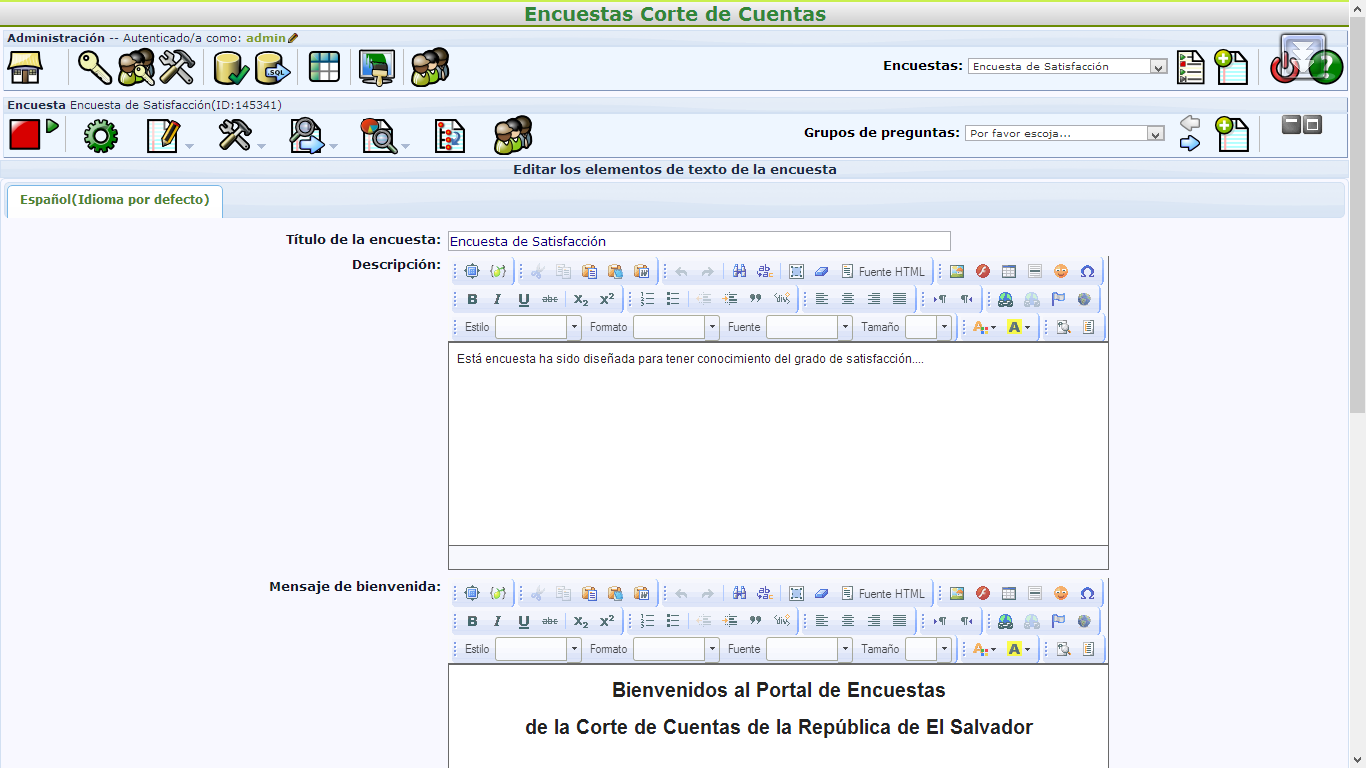Click the SQL database backup icon
Screen dimensions: 1366x768
(x=273, y=68)
